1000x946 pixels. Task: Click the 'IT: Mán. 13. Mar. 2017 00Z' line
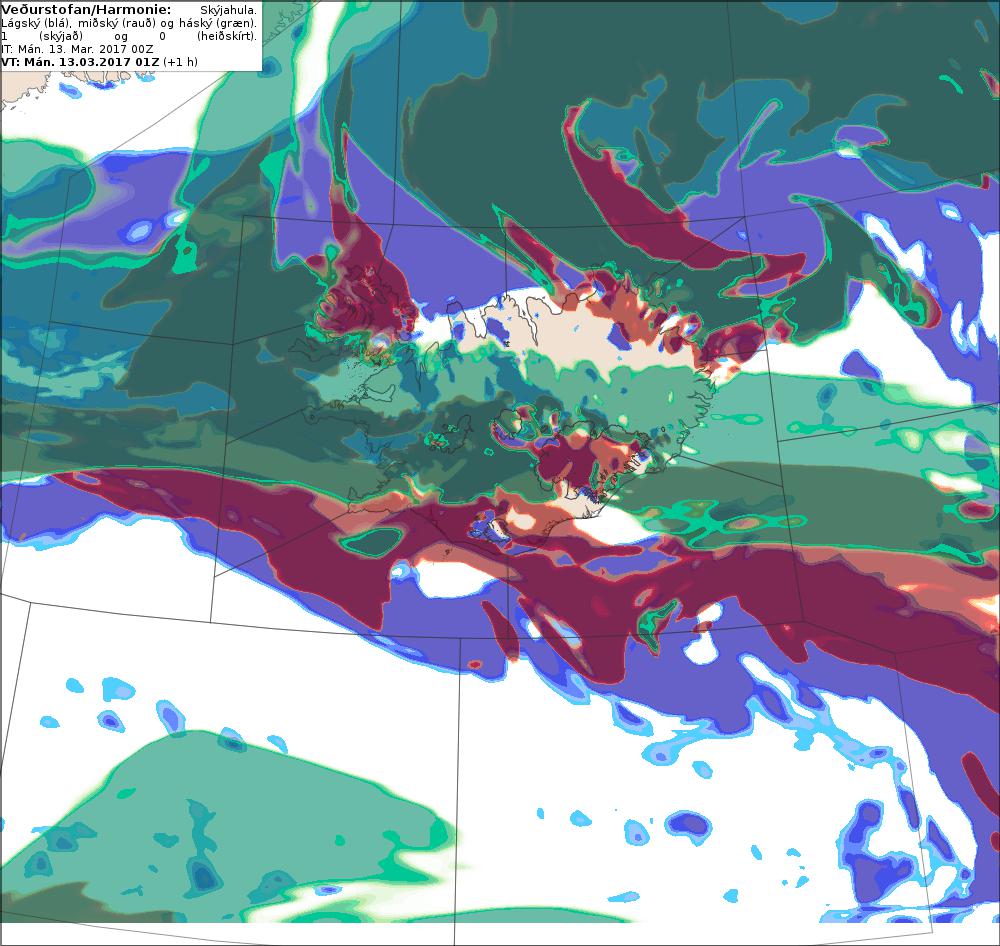(77, 49)
